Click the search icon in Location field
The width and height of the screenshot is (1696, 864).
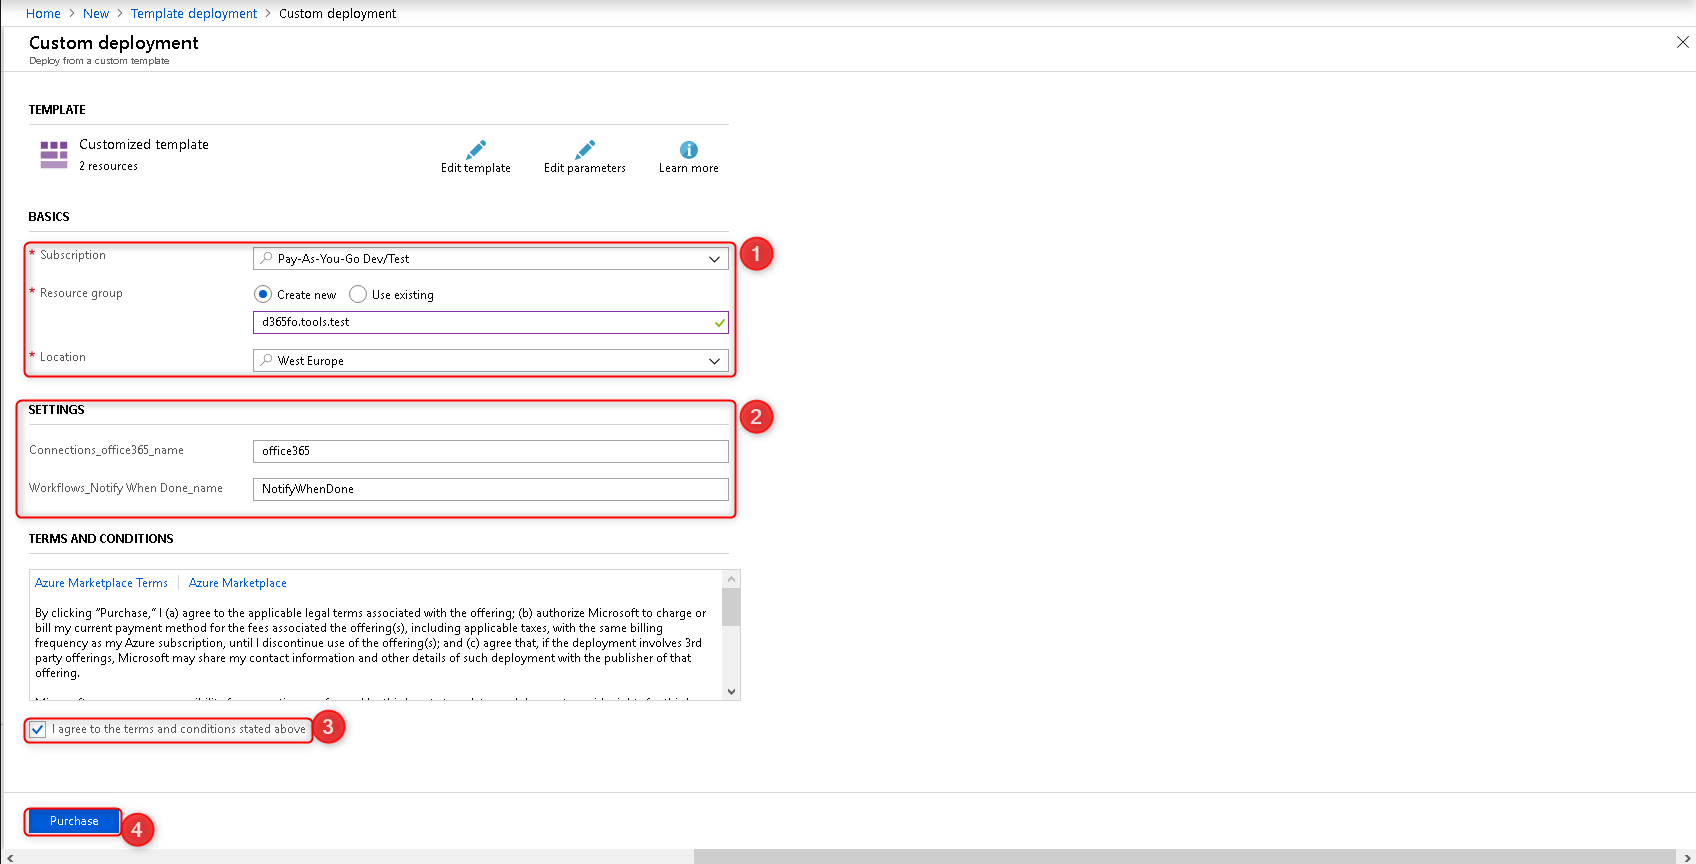pyautogui.click(x=266, y=360)
